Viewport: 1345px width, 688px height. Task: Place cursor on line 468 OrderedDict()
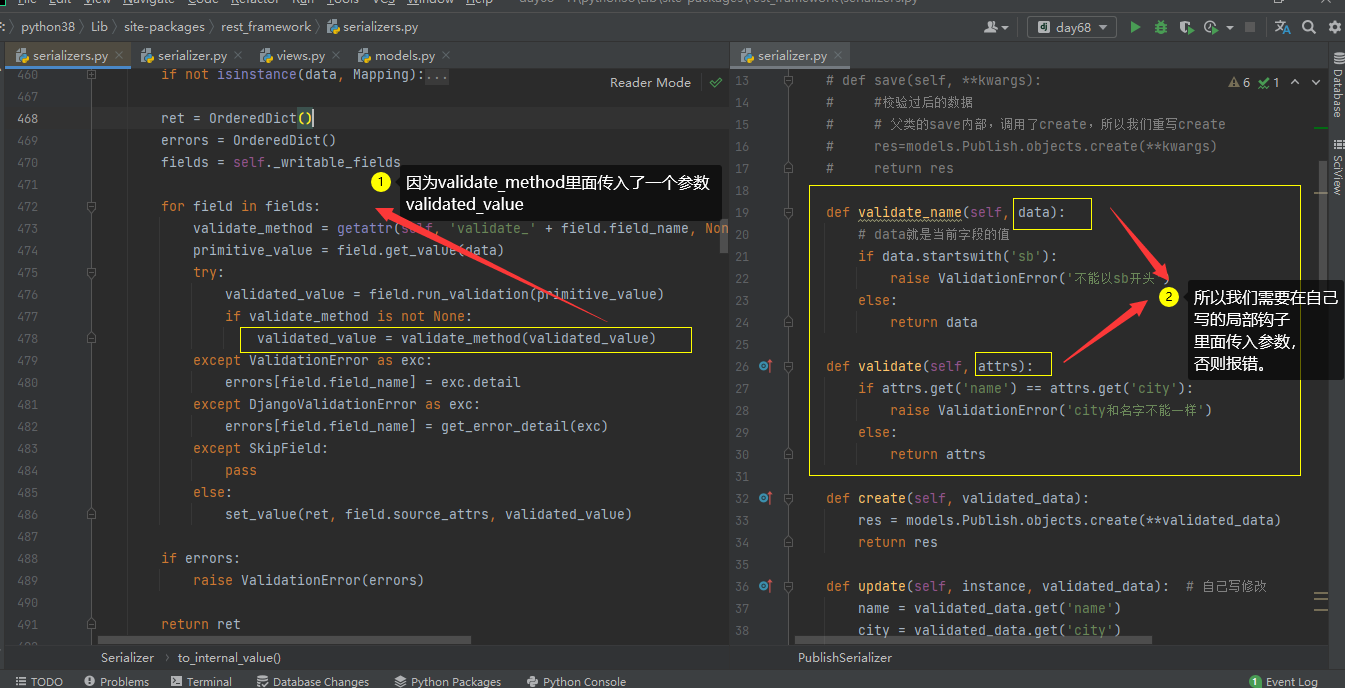pyautogui.click(x=260, y=118)
